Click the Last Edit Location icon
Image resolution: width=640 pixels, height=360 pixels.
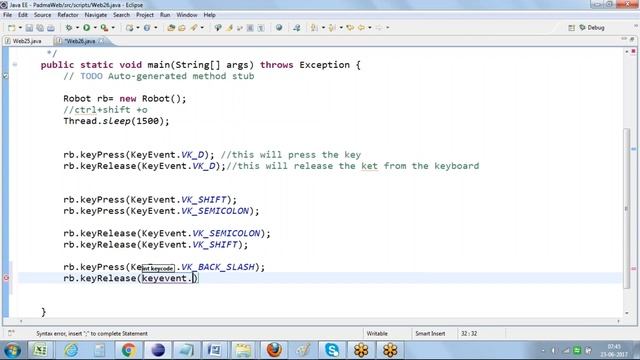tap(350, 28)
